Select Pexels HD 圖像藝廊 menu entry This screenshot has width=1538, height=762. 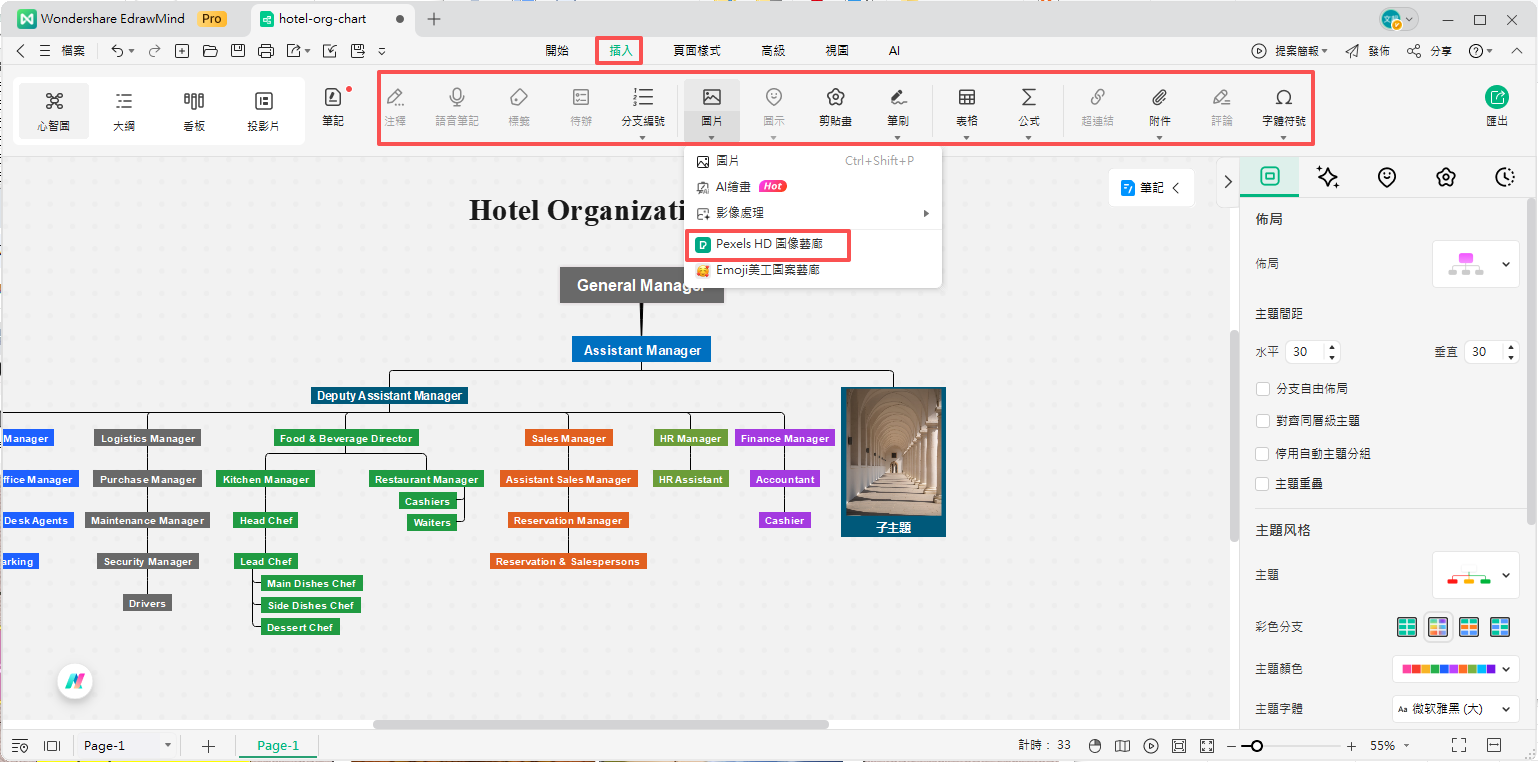click(x=768, y=244)
